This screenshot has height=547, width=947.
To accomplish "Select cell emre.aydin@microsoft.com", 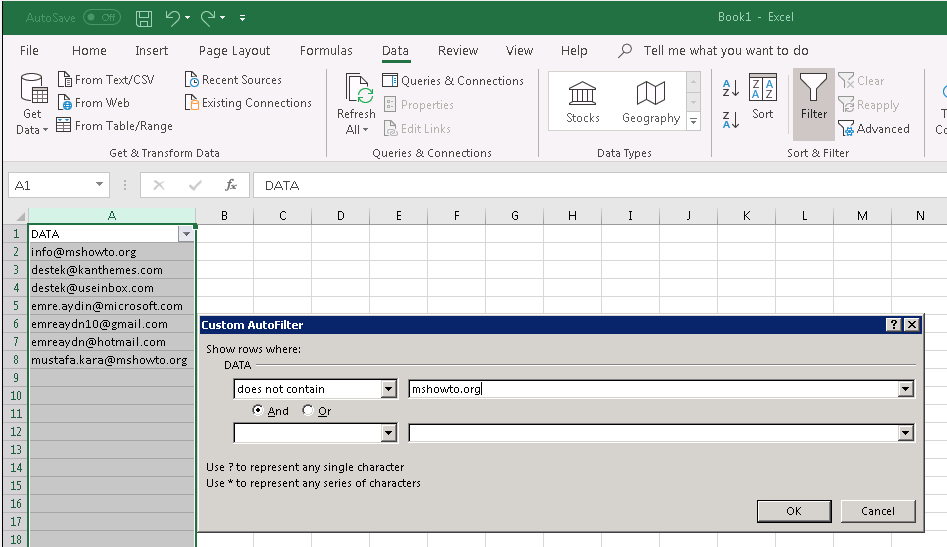I will coord(112,305).
